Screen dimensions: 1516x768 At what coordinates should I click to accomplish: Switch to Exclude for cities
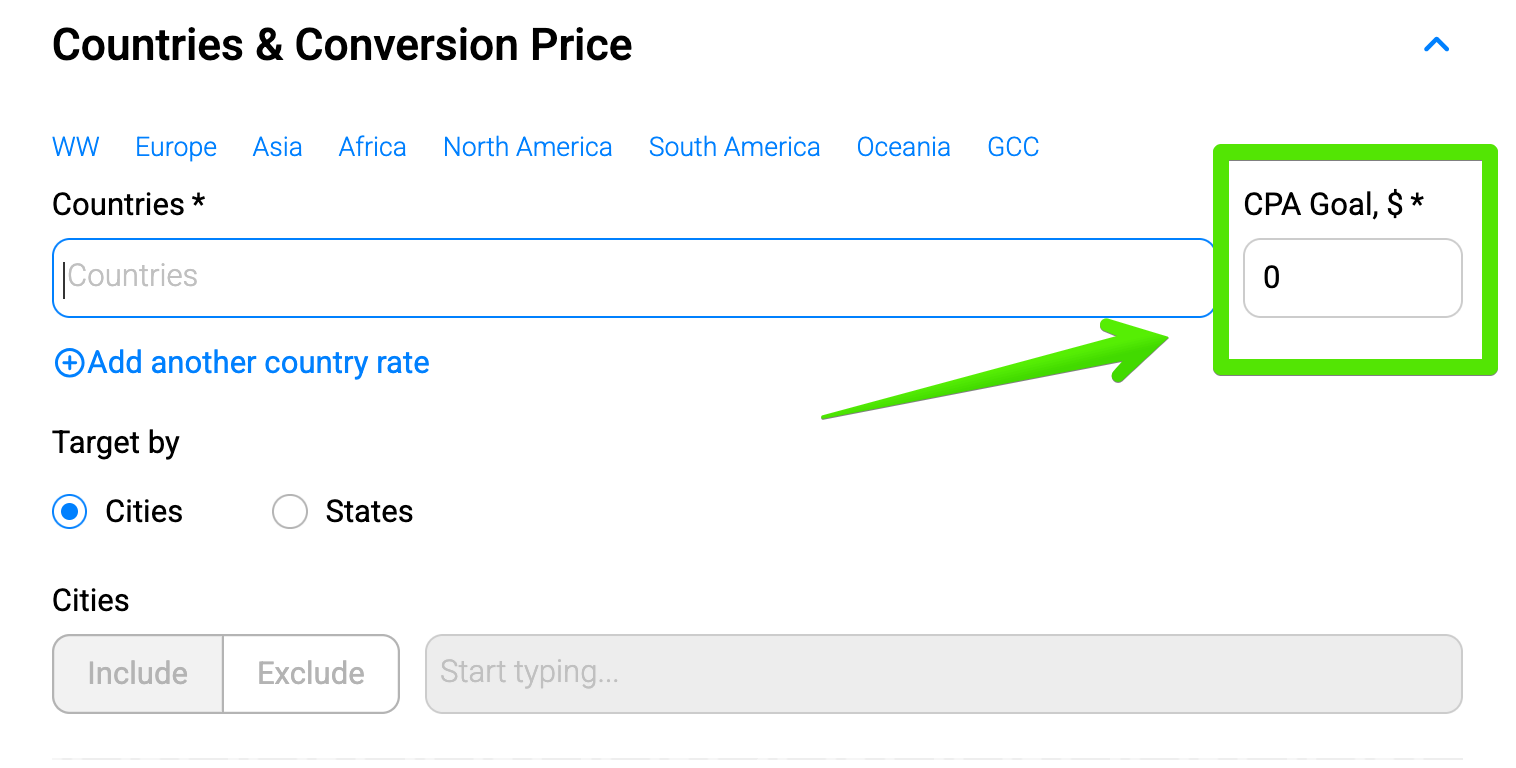(311, 673)
